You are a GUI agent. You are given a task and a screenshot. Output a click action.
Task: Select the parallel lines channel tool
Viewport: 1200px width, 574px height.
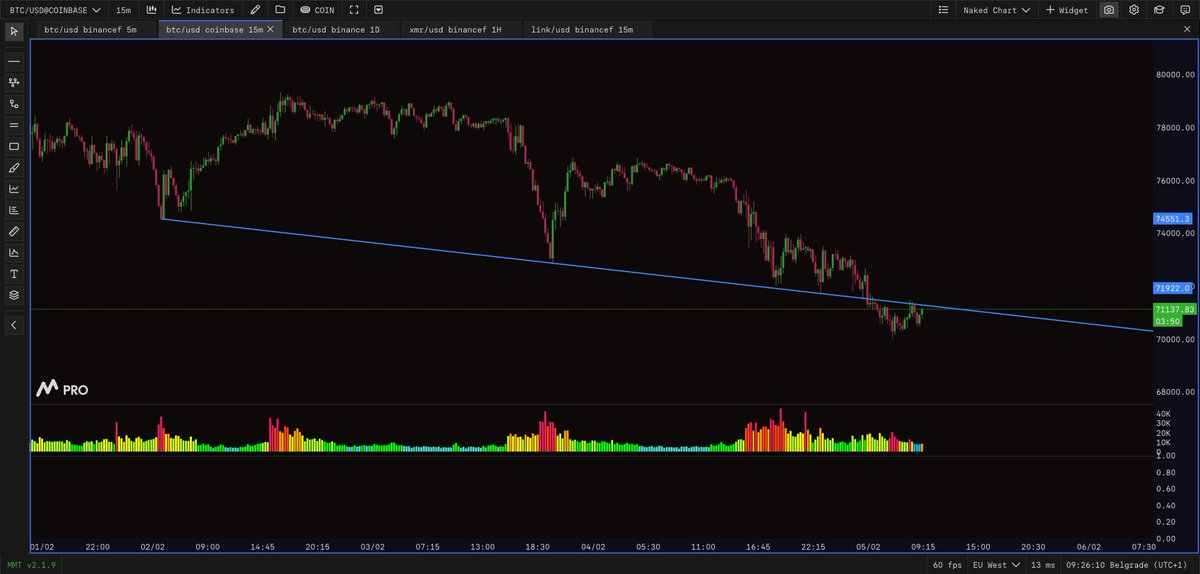pos(14,125)
